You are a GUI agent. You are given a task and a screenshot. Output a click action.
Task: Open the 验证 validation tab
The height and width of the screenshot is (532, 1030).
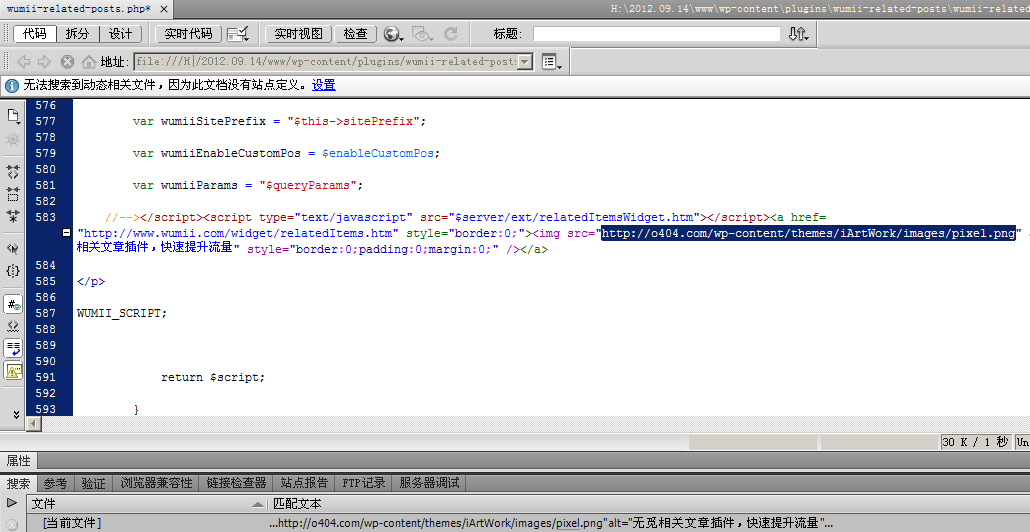point(93,483)
